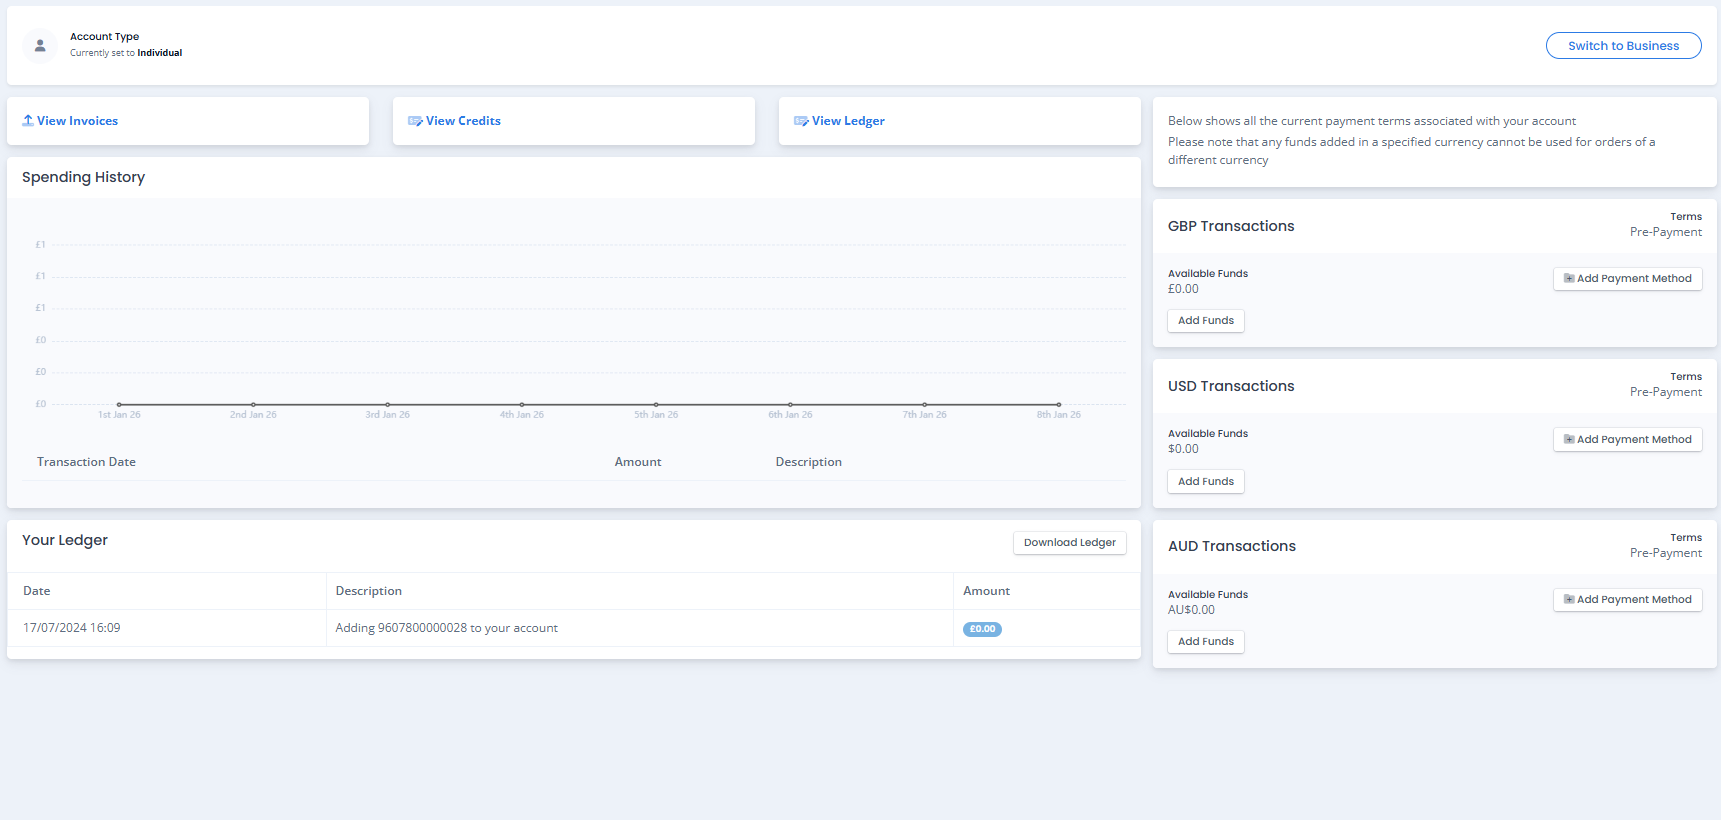Add funds to USD Transactions
Screen dimensions: 1721x820
[1205, 482]
